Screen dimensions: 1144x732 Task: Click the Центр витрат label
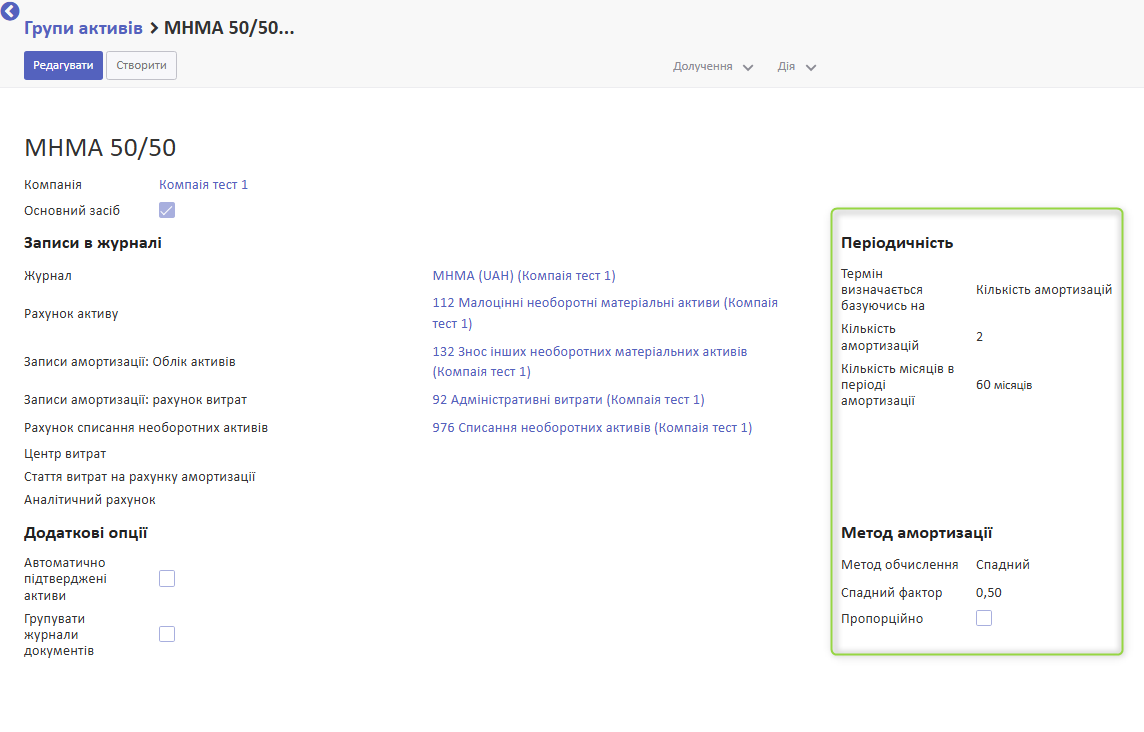coord(65,454)
